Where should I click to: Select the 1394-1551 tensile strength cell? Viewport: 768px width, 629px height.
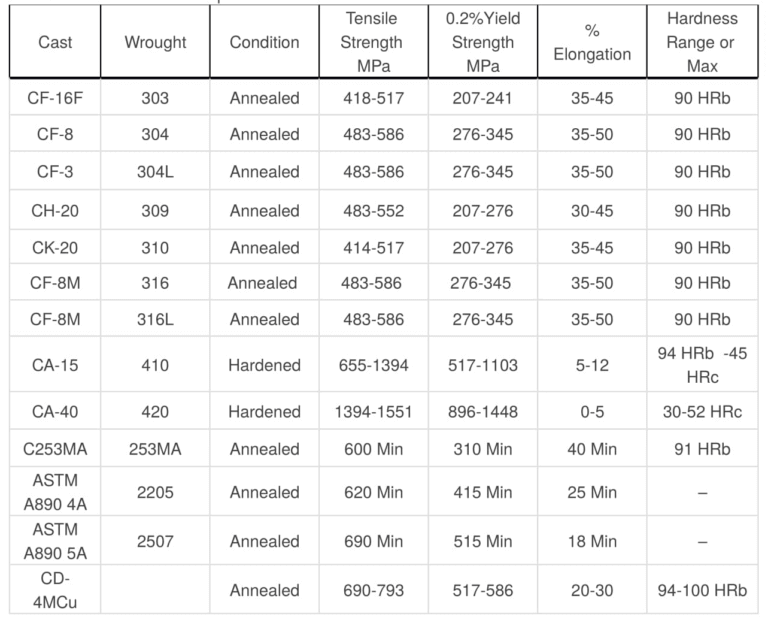click(373, 411)
